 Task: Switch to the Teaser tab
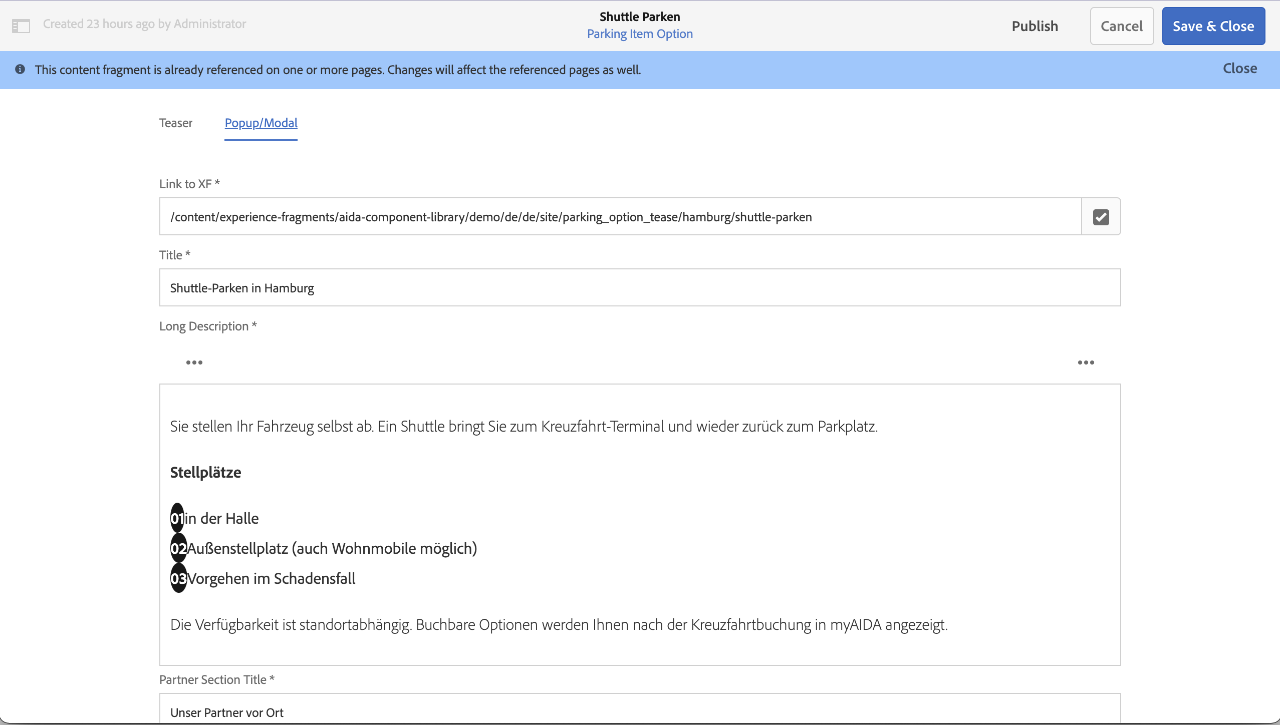coord(176,123)
